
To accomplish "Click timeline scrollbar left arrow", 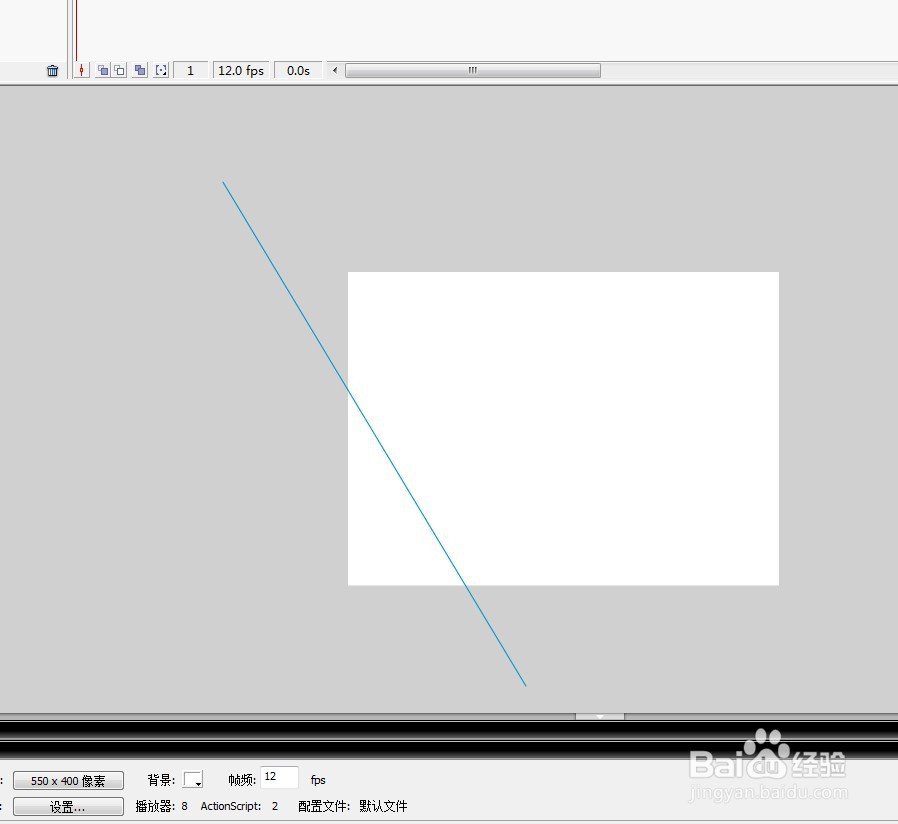I will click(335, 70).
